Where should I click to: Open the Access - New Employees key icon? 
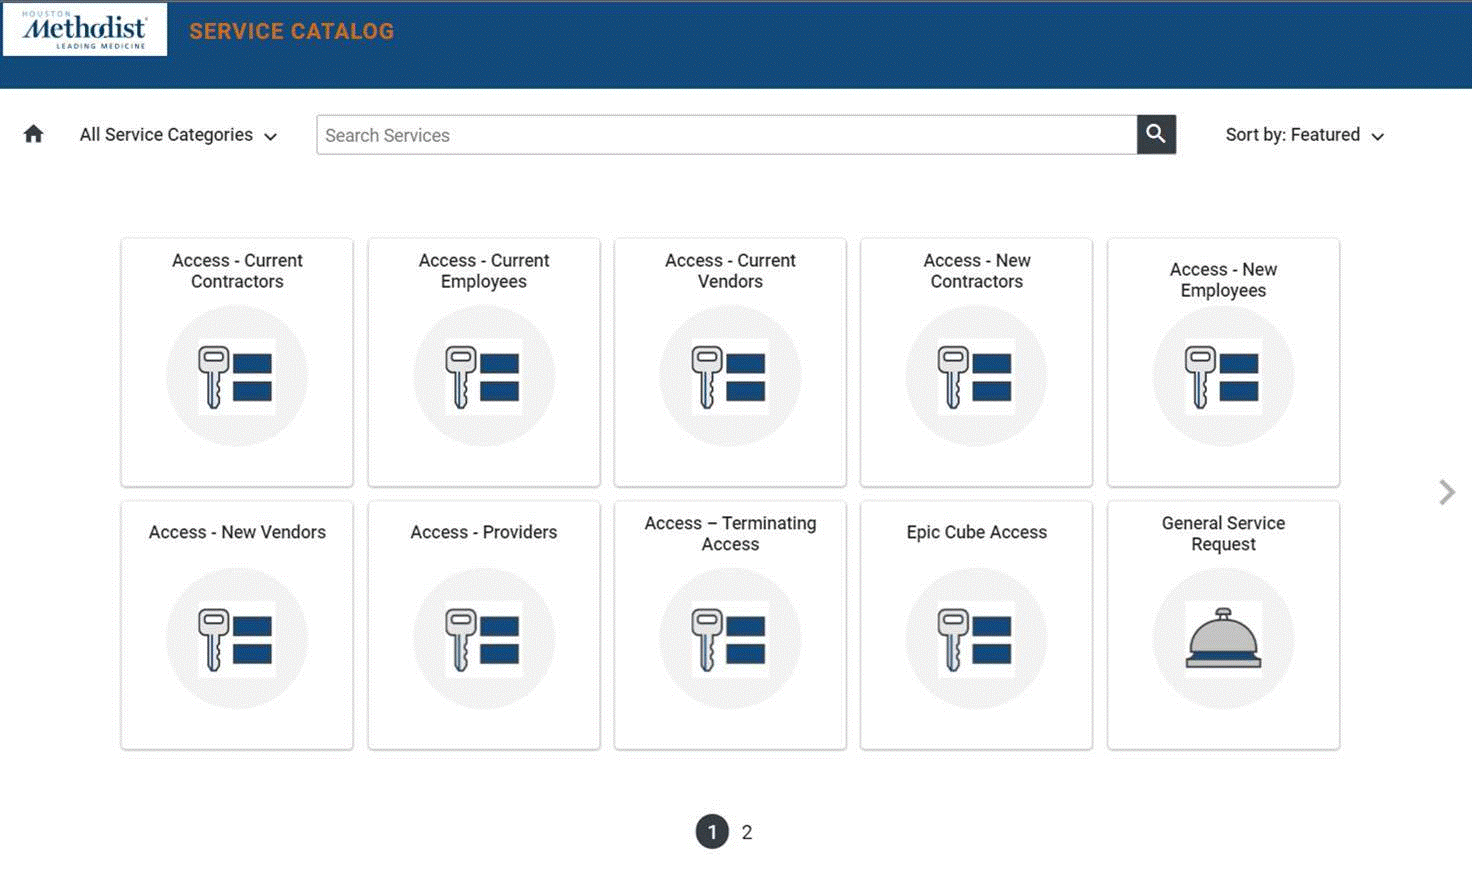pos(1223,377)
